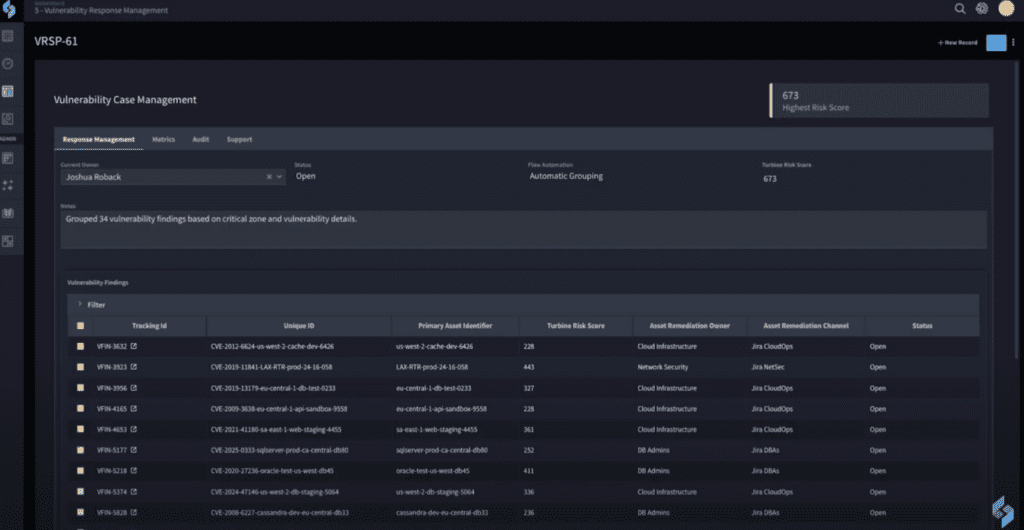Open the gauge dashboard icon in the sidebar
The height and width of the screenshot is (530, 1024).
[x=8, y=64]
